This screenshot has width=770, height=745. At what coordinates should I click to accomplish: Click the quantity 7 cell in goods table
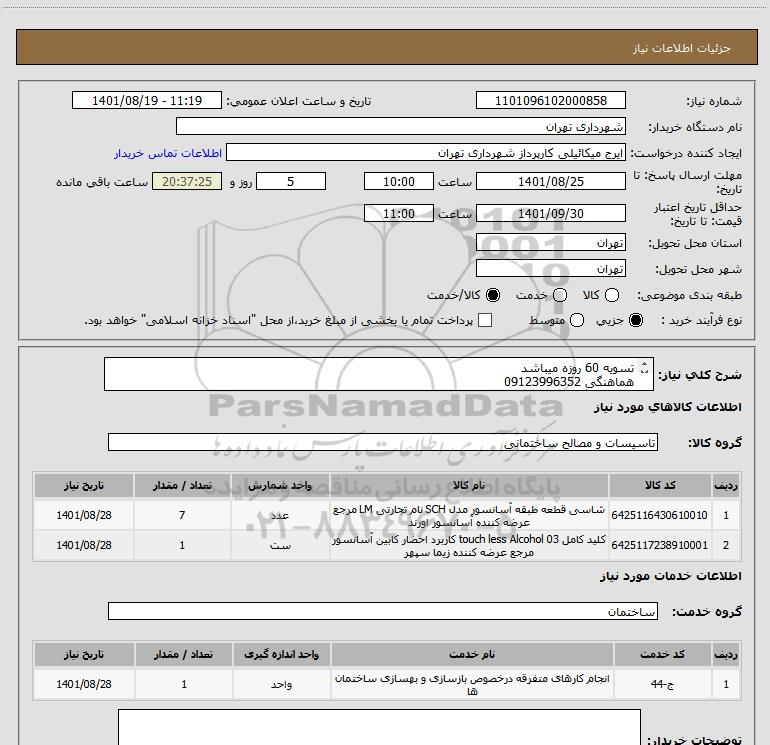pyautogui.click(x=182, y=515)
